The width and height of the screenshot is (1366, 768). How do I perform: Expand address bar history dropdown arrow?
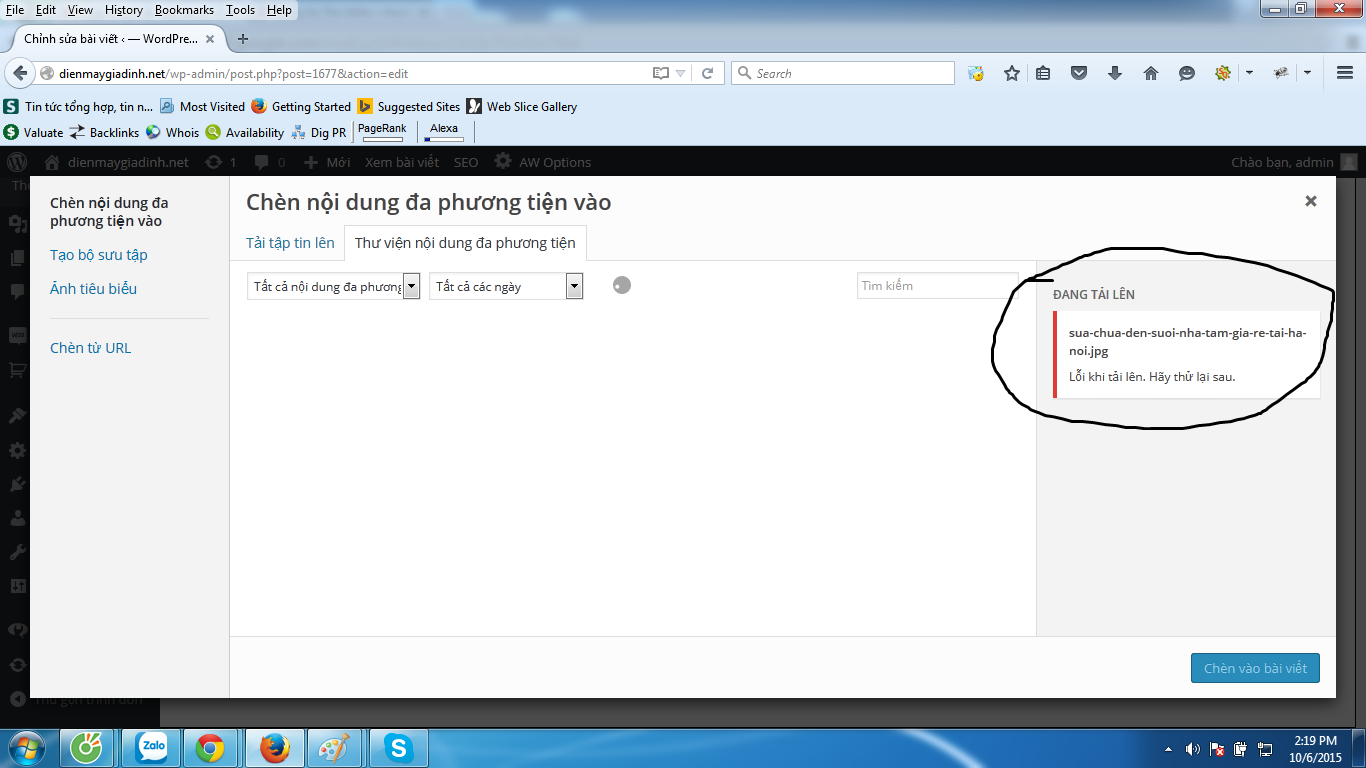[681, 73]
